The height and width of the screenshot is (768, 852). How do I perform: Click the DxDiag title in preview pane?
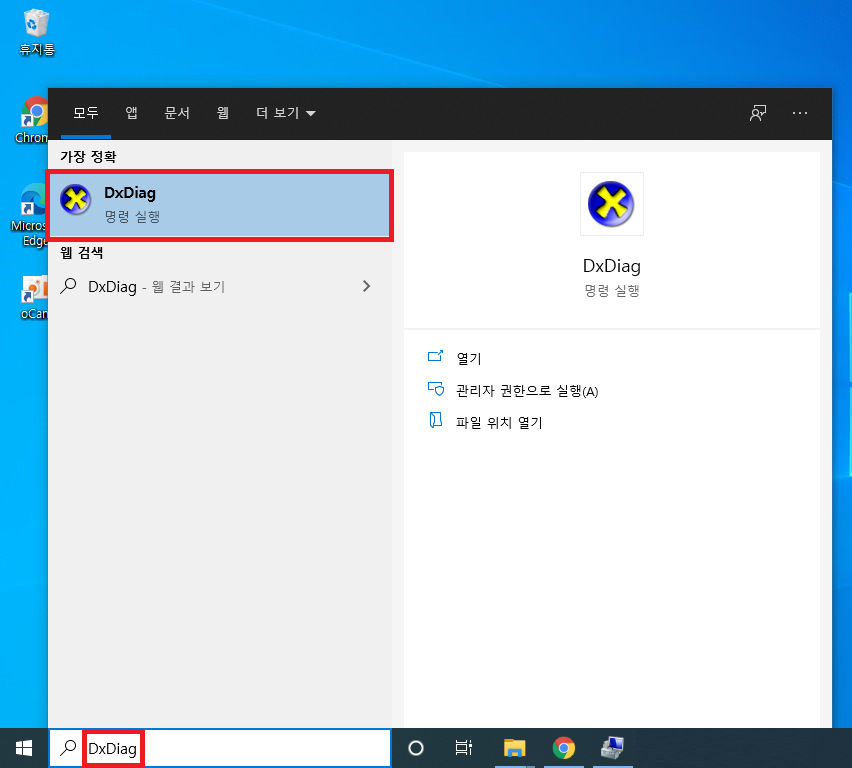pyautogui.click(x=612, y=266)
